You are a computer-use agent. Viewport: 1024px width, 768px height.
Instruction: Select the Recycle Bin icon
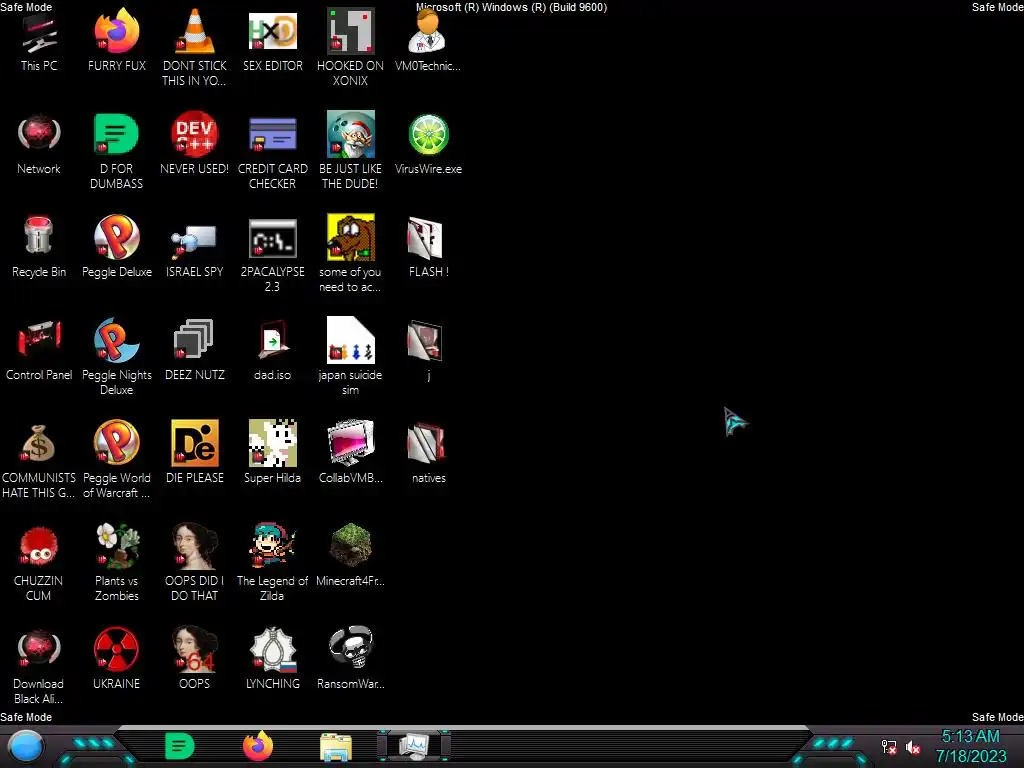coord(39,236)
